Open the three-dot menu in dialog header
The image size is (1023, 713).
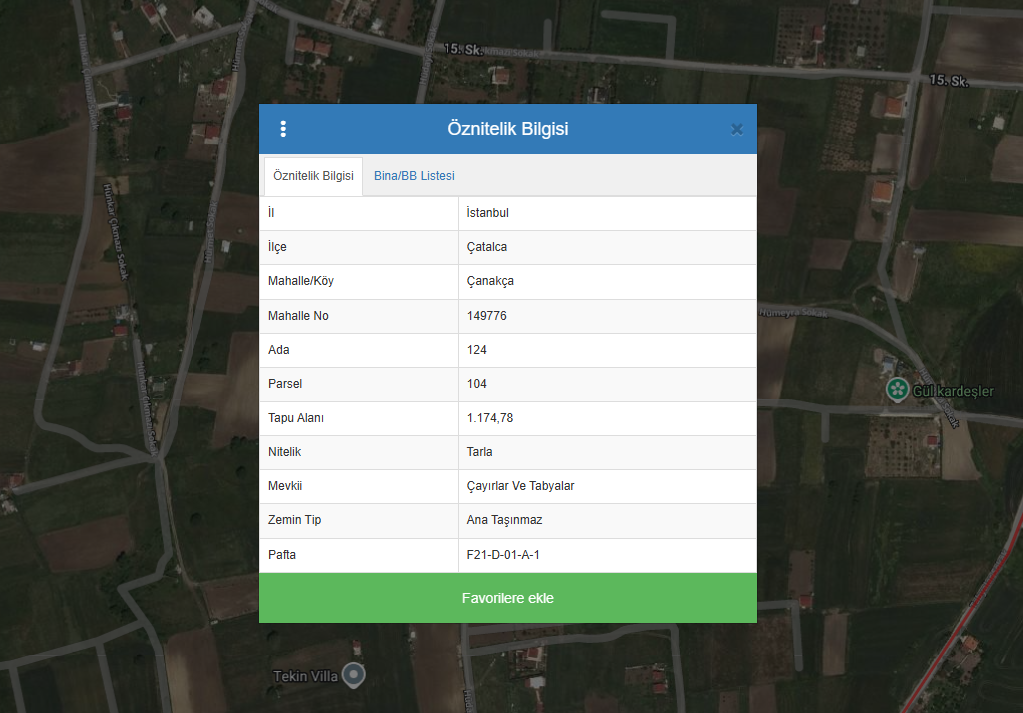tap(283, 129)
